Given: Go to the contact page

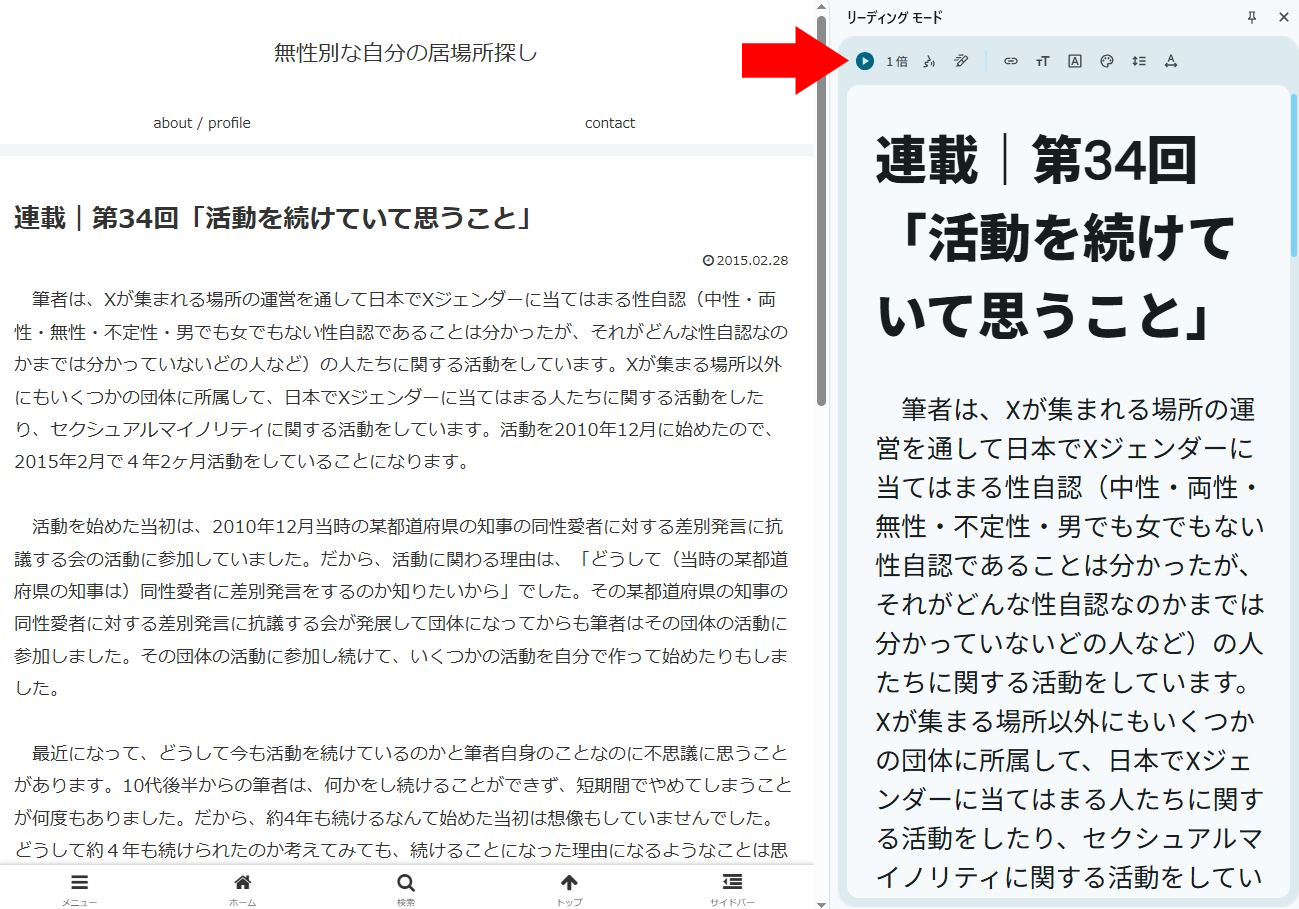Looking at the screenshot, I should 610,123.
